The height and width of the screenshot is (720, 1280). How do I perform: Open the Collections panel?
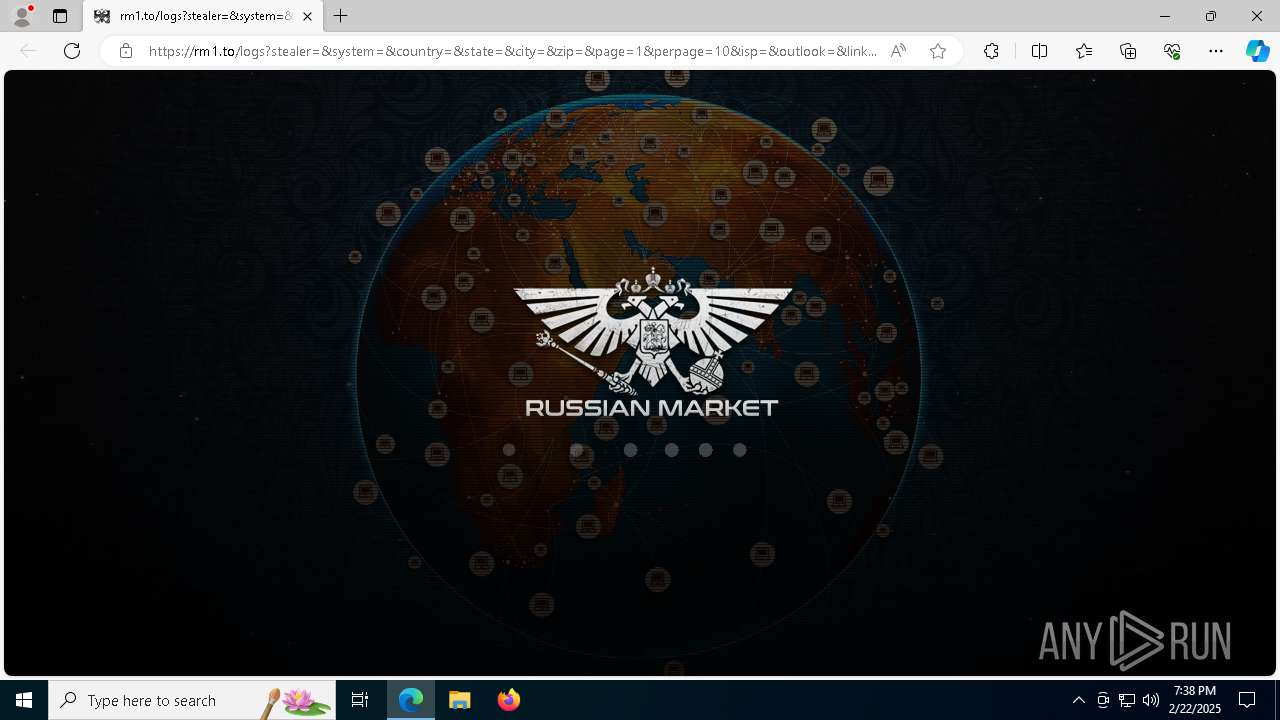pos(1128,51)
